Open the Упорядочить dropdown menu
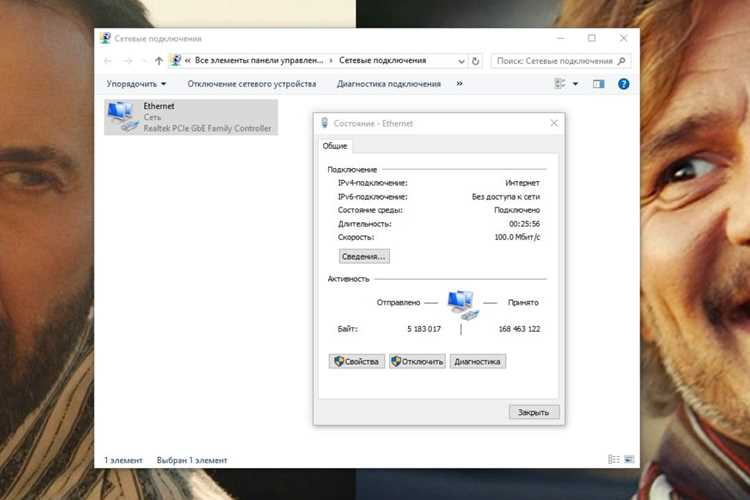750x500 pixels. pyautogui.click(x=136, y=84)
